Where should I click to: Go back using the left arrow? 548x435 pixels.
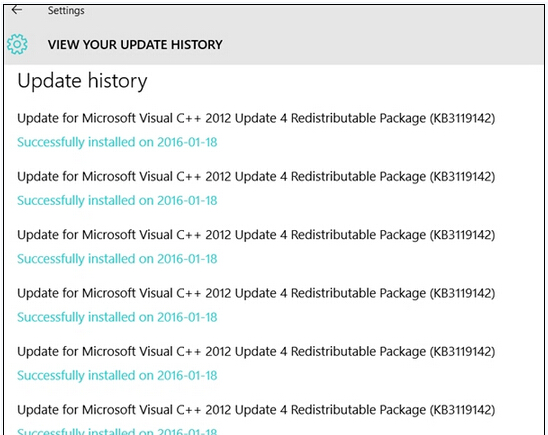[16, 10]
